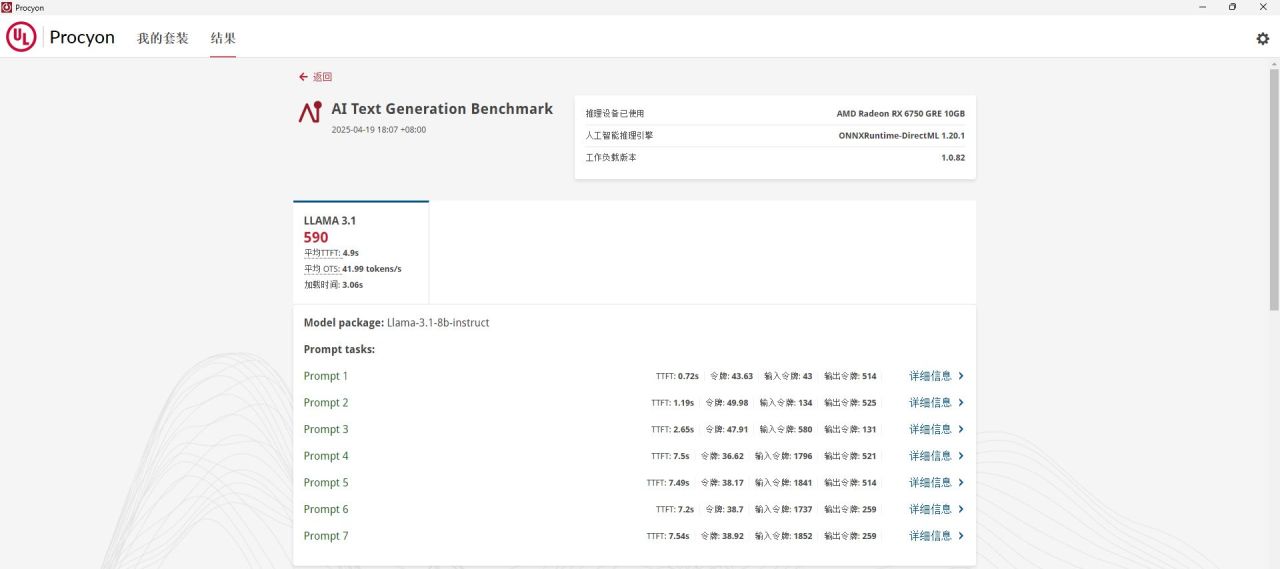This screenshot has height=569, width=1280.
Task: Switch to the 结果 tab
Action: [x=223, y=39]
